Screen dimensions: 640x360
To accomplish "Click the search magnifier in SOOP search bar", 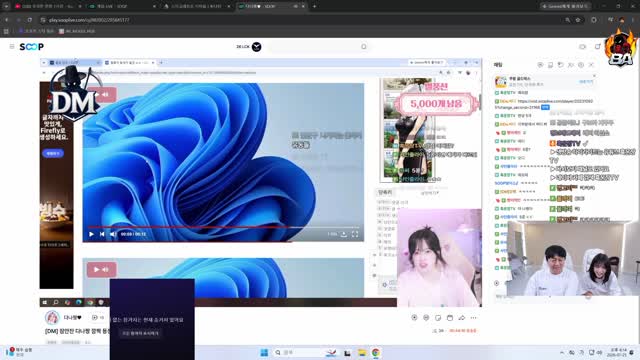I will [x=364, y=47].
